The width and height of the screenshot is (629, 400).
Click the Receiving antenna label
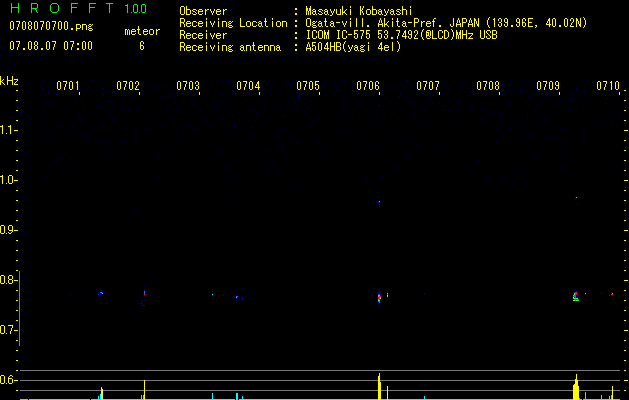coord(230,47)
